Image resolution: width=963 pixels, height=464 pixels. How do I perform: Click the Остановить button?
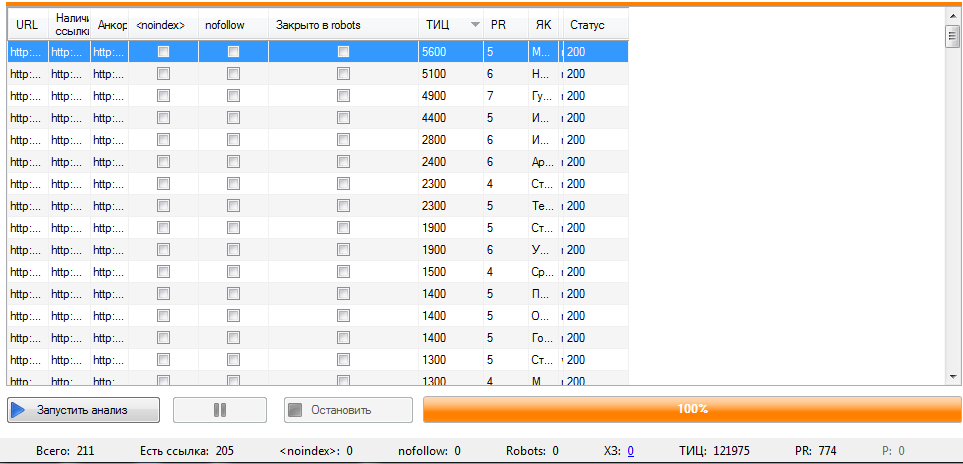click(347, 410)
